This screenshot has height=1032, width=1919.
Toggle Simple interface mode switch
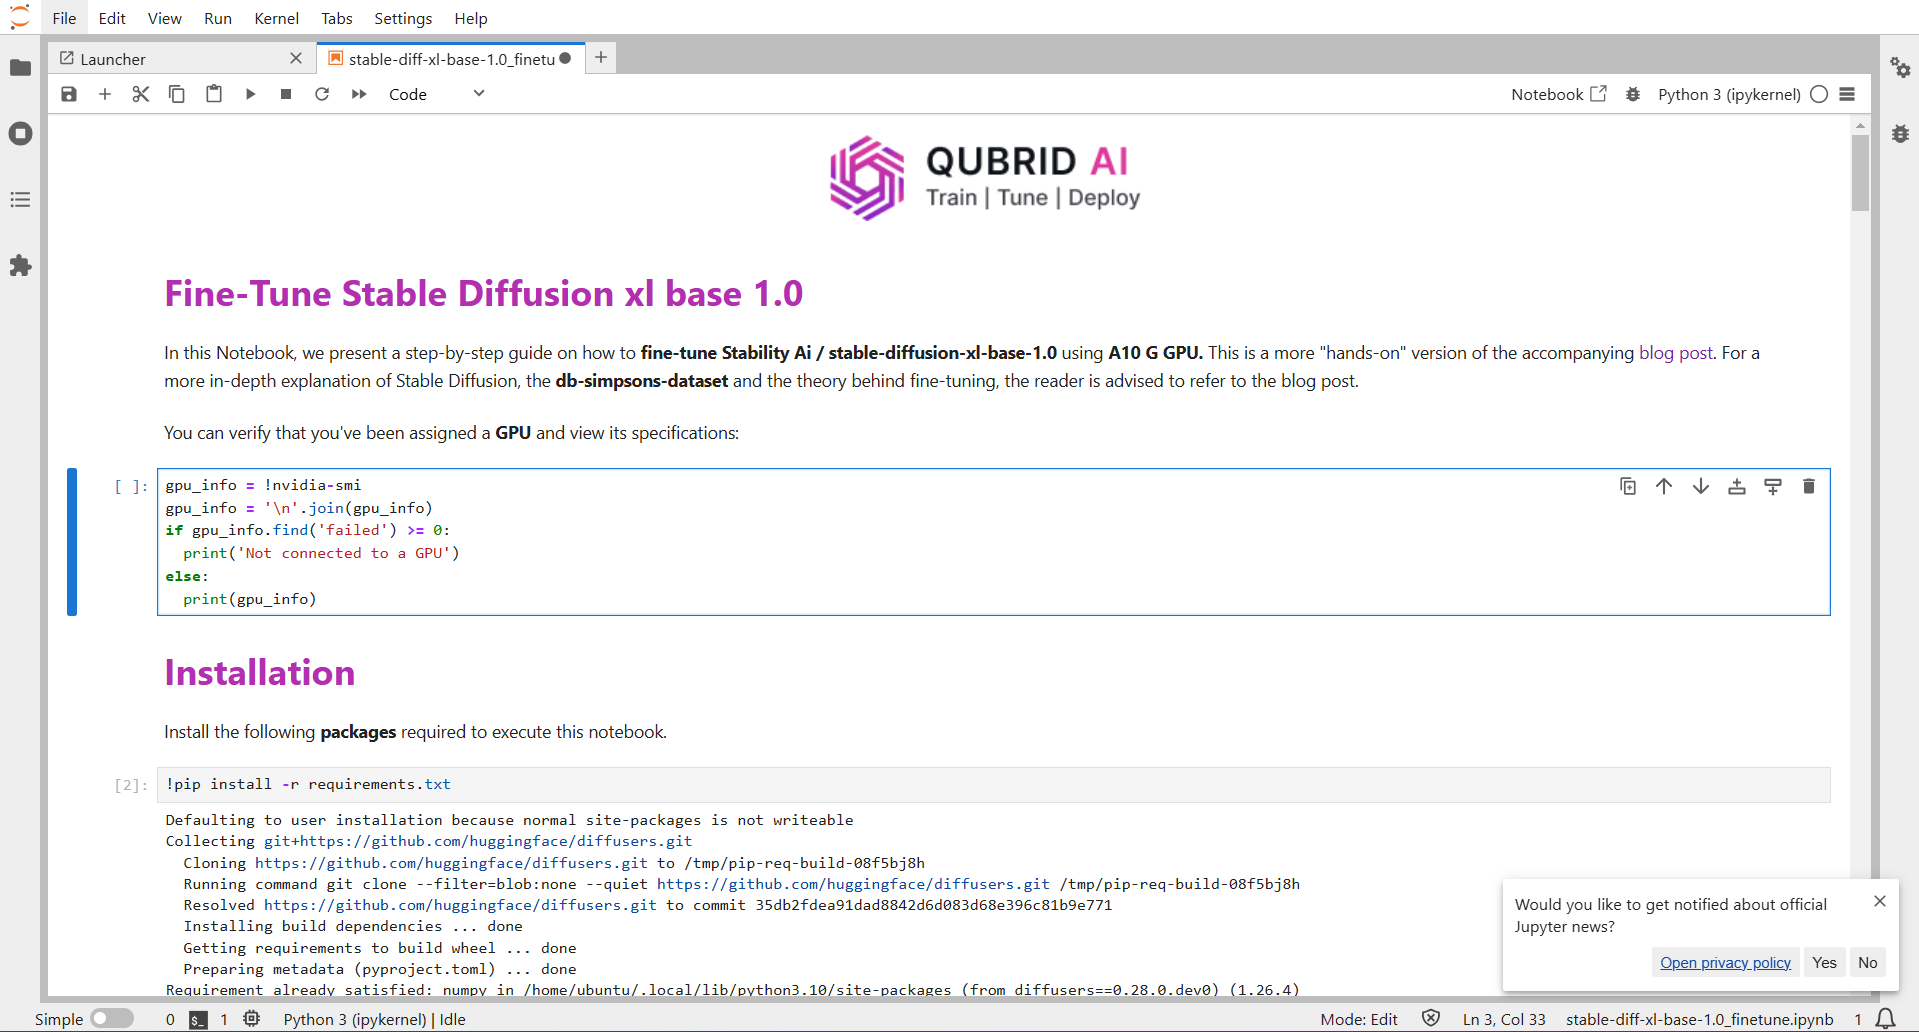[112, 1019]
